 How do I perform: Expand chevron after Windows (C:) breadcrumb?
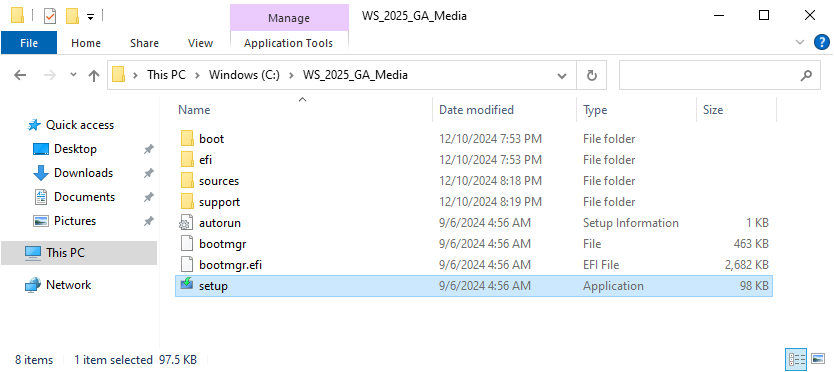[291, 75]
